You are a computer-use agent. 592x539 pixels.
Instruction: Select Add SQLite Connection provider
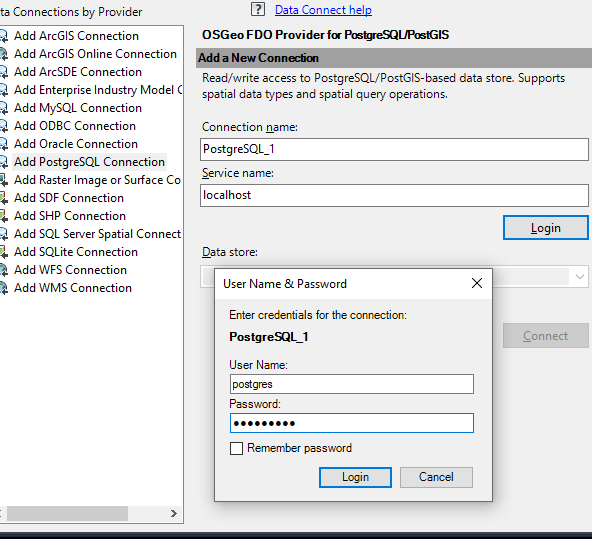click(x=76, y=252)
